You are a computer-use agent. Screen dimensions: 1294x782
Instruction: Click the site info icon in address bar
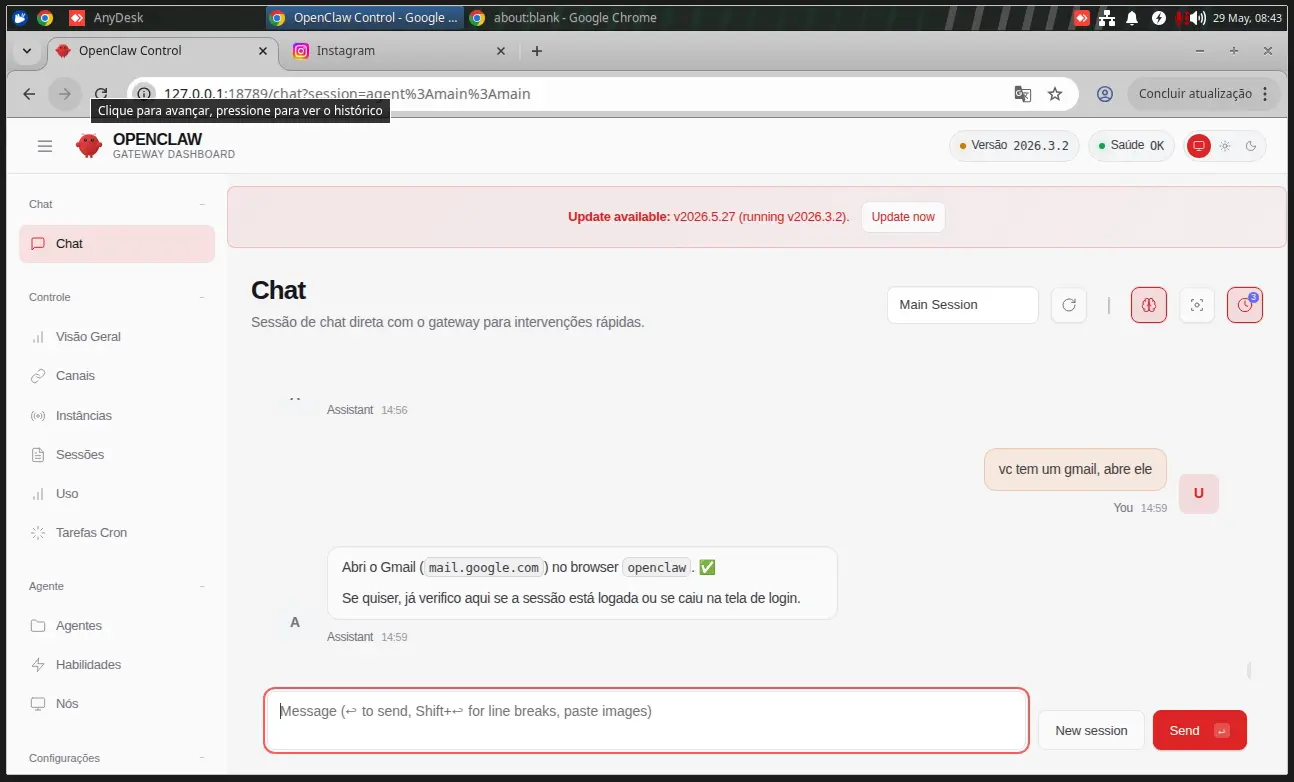[x=144, y=94]
